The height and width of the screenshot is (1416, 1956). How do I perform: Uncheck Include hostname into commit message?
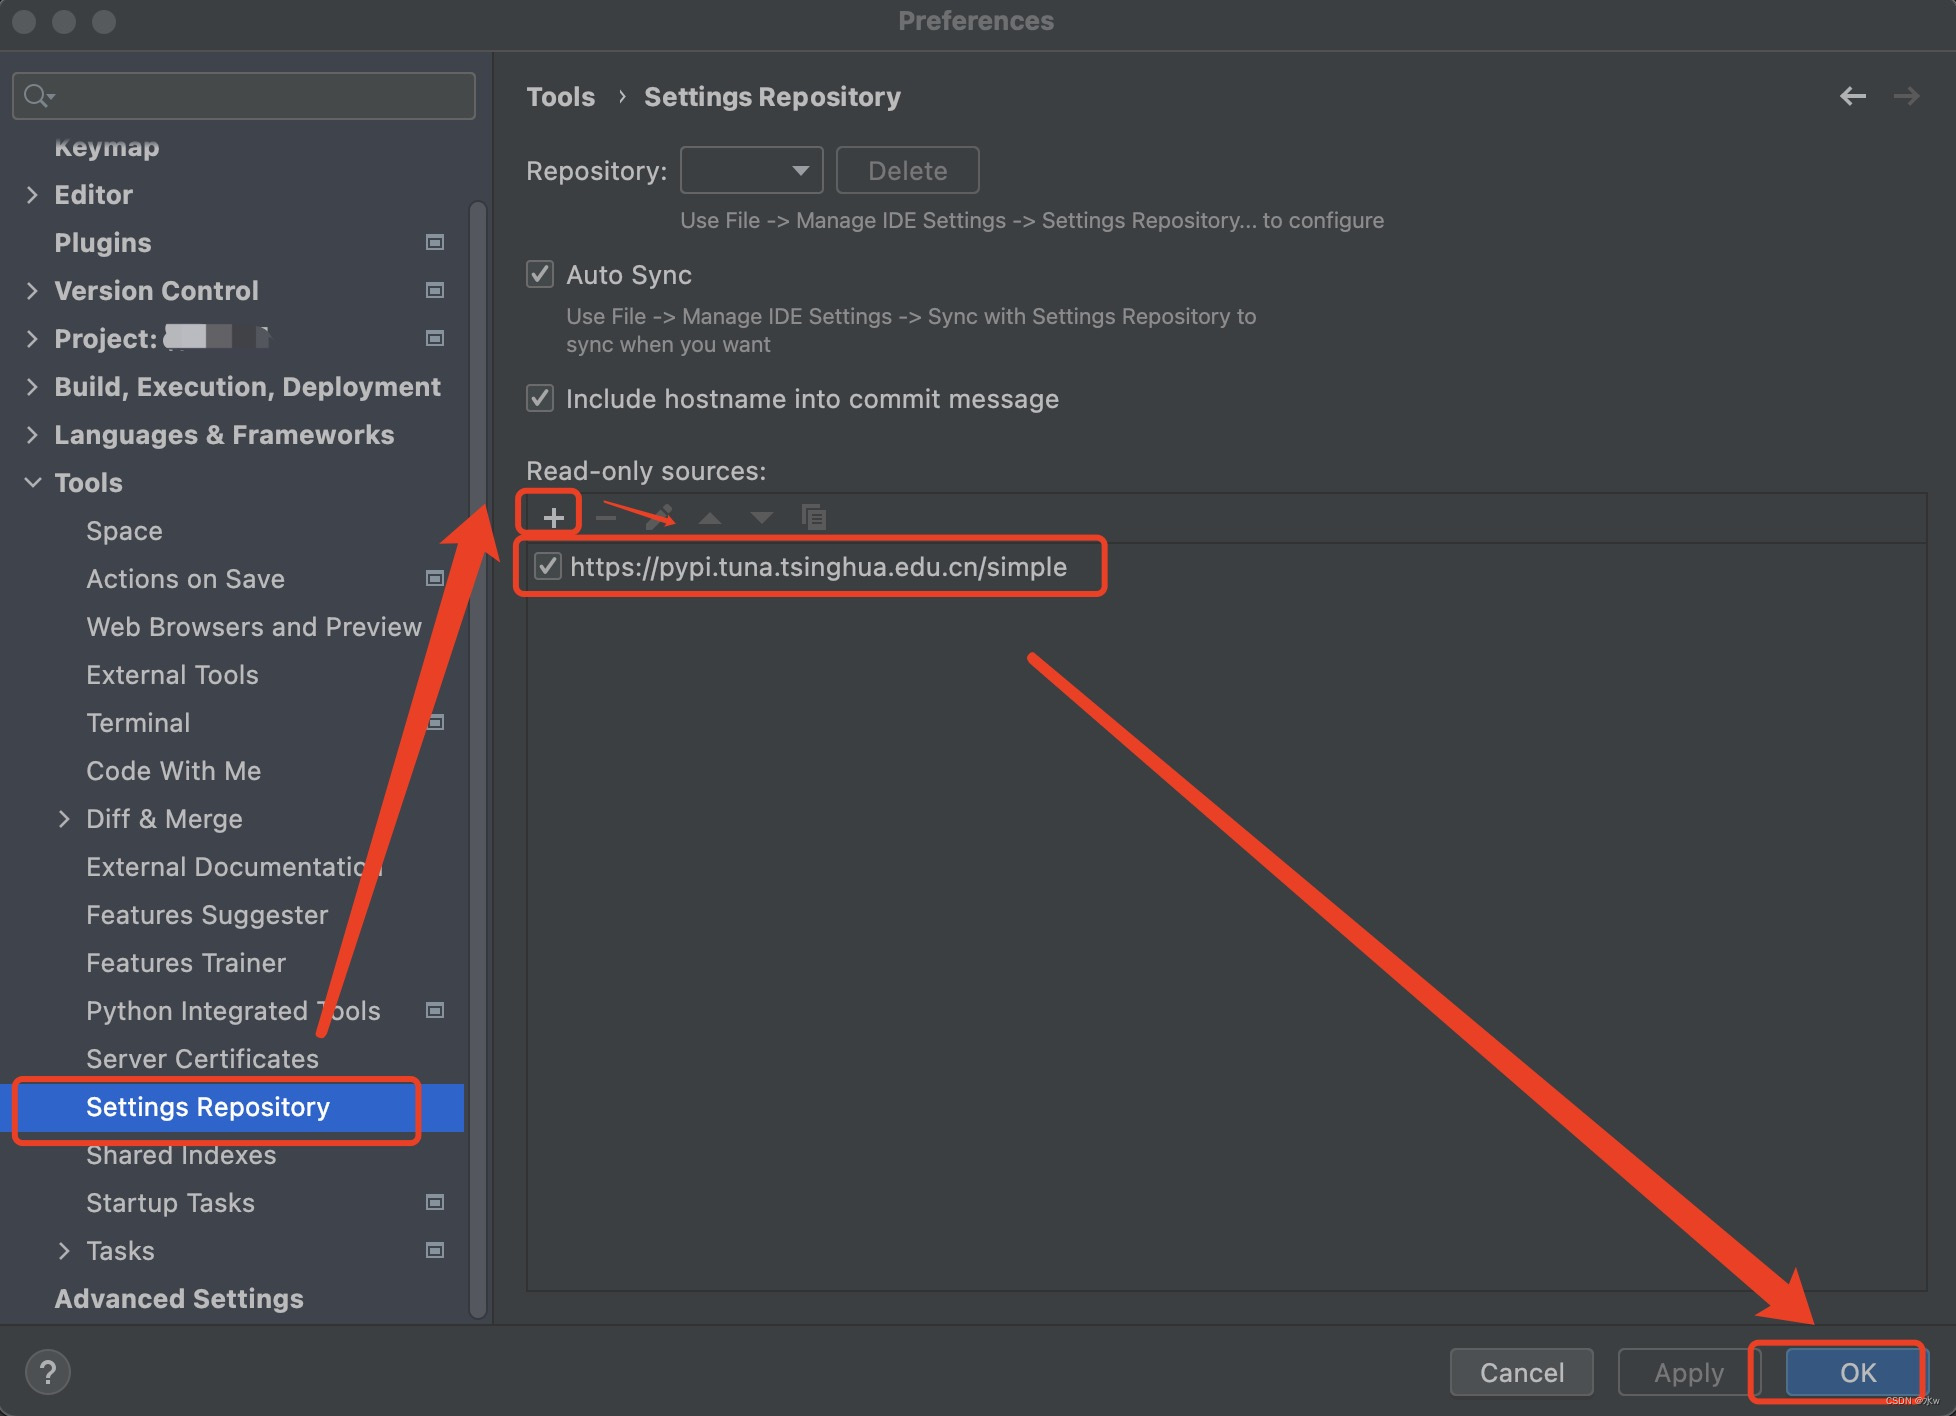pyautogui.click(x=540, y=398)
